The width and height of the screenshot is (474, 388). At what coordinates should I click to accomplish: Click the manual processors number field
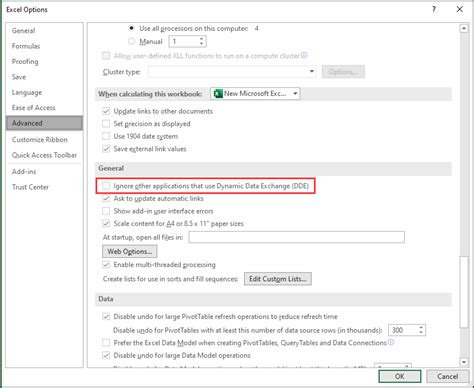[x=184, y=41]
